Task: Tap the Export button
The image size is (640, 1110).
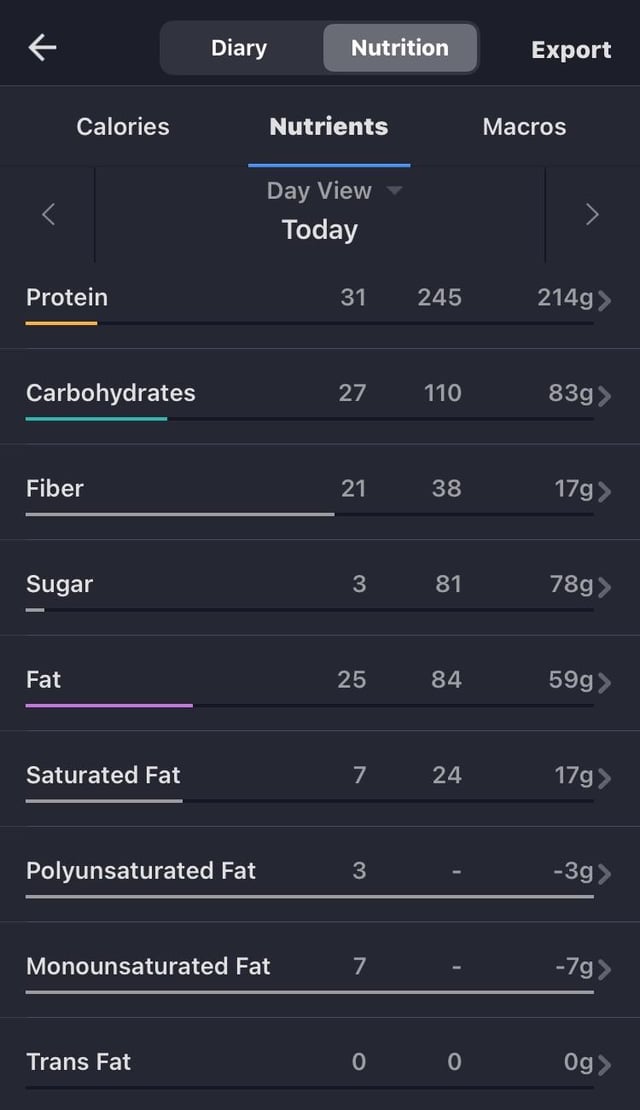Action: (x=571, y=50)
